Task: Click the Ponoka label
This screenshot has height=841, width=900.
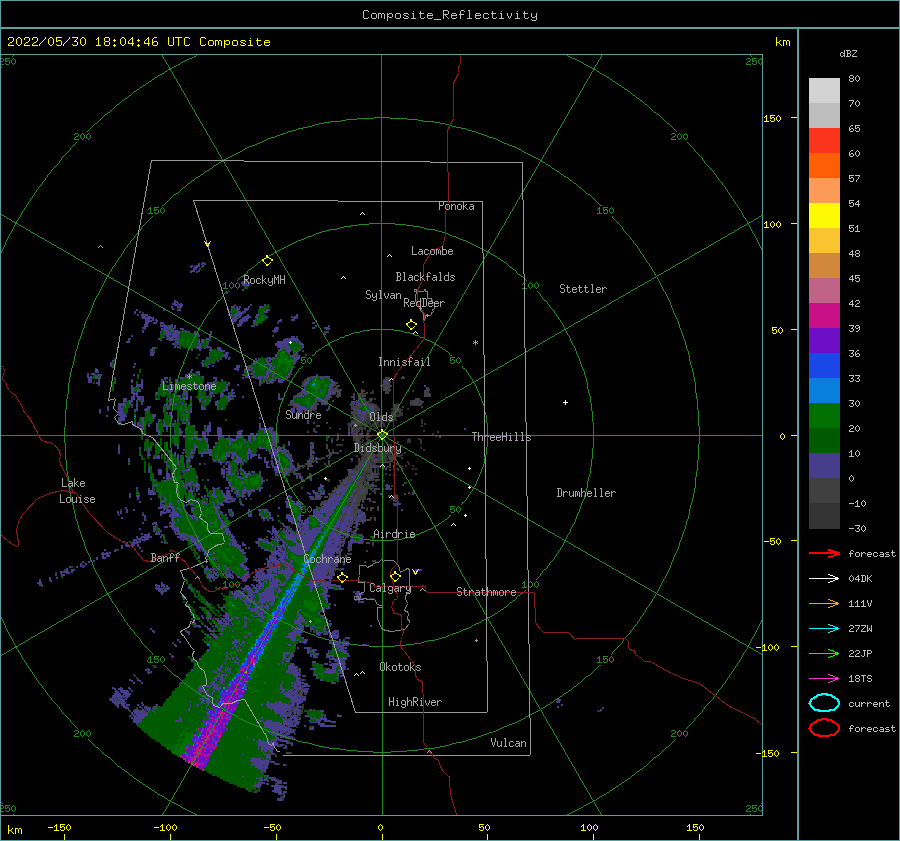Action: (x=456, y=206)
